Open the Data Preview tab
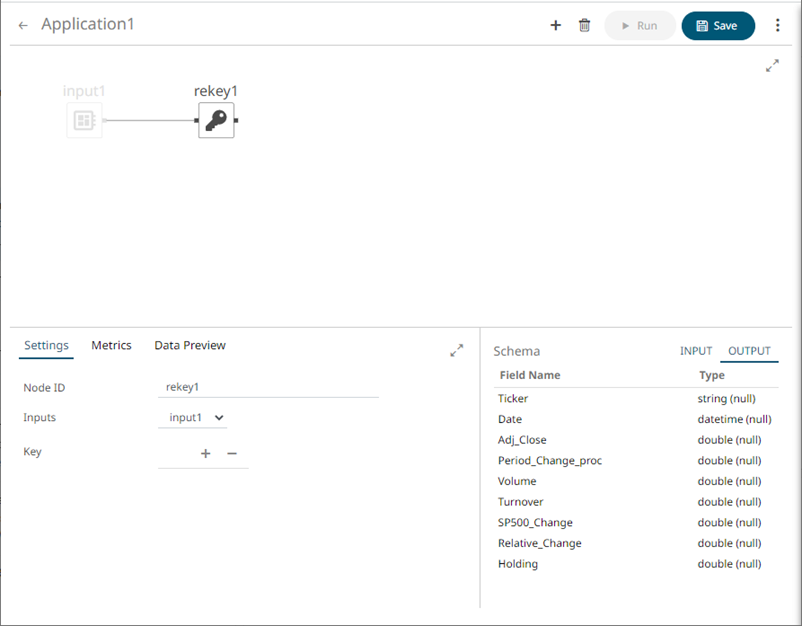The image size is (802, 626). click(190, 346)
